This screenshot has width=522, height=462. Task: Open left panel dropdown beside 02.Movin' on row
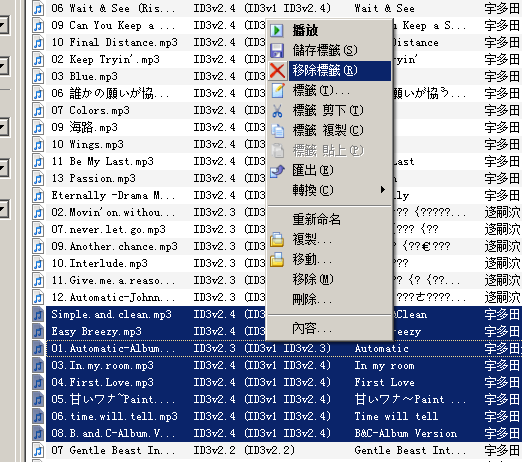(x=4, y=209)
